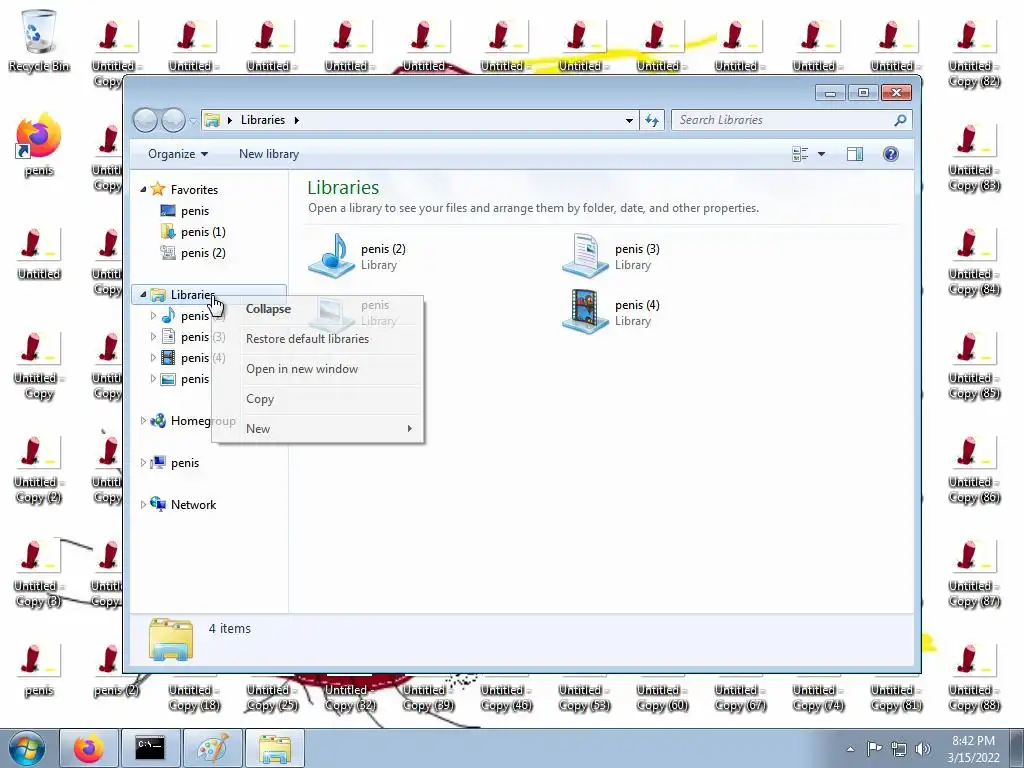Select the desktop file Untitled - Copy (60)
The width and height of the screenshot is (1024, 768).
click(662, 697)
